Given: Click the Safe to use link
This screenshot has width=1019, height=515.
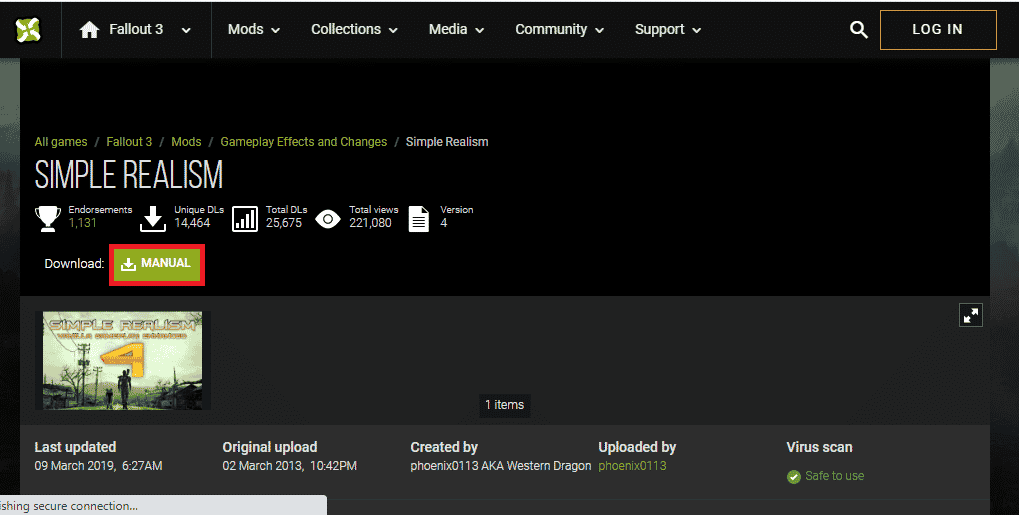Looking at the screenshot, I should [x=834, y=476].
